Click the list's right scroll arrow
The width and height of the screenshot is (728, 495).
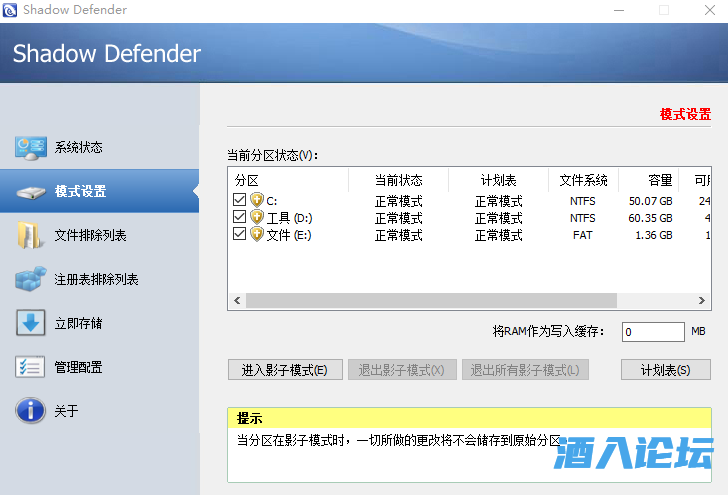coord(702,300)
